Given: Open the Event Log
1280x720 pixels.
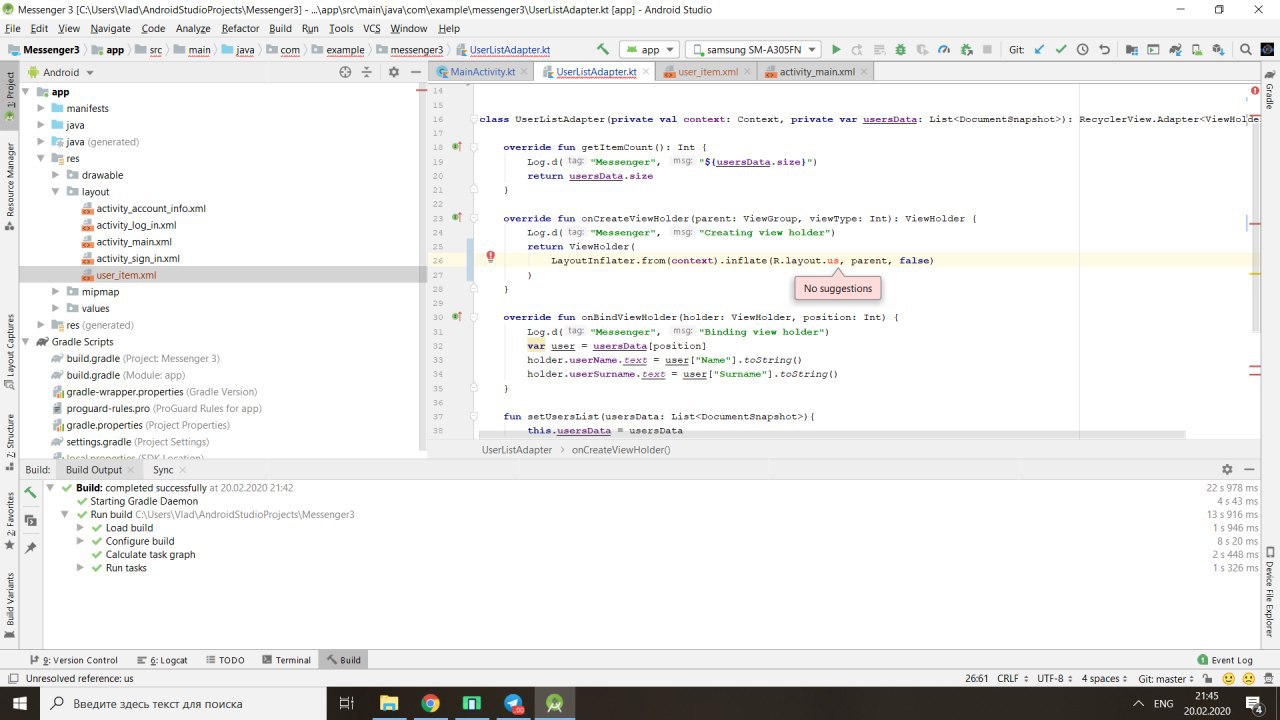Looking at the screenshot, I should tap(1225, 660).
